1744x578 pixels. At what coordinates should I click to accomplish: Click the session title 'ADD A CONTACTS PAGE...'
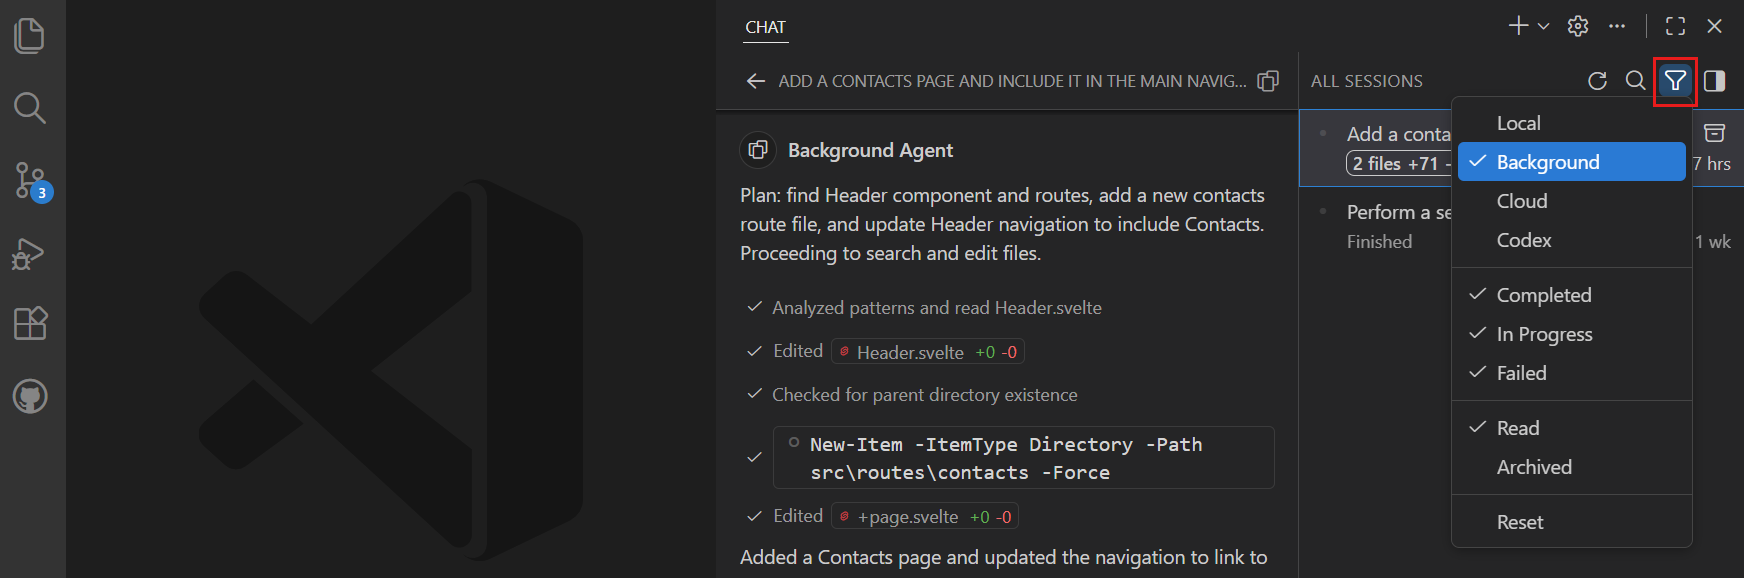tap(1012, 81)
